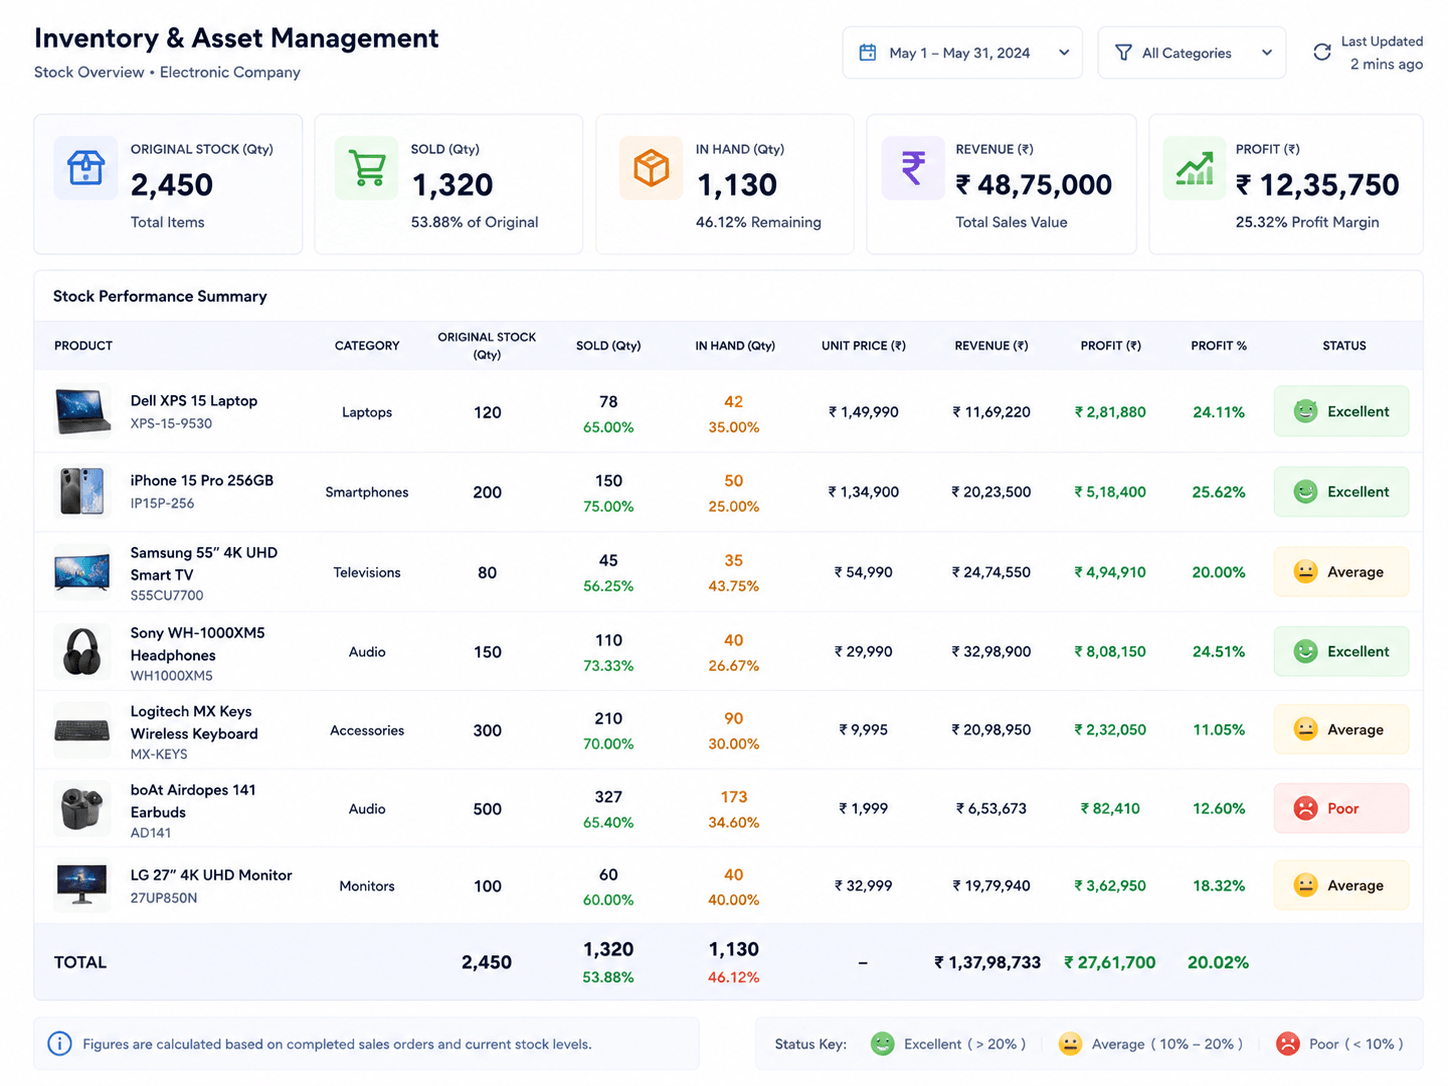
Task: Sort by SOLD (Qty) column header
Action: coord(608,346)
